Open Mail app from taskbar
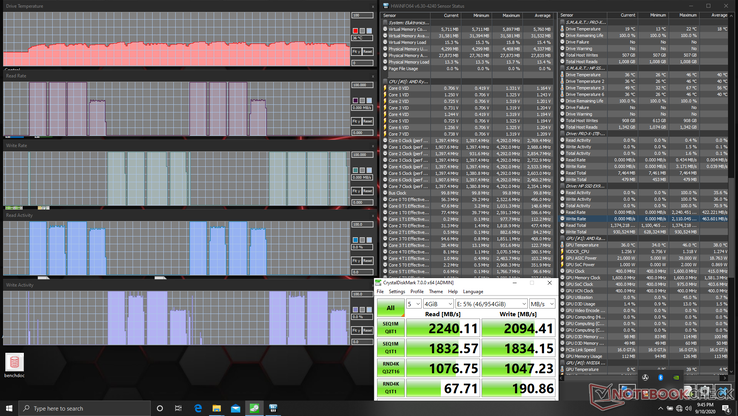This screenshot has height=416, width=738. pos(235,408)
